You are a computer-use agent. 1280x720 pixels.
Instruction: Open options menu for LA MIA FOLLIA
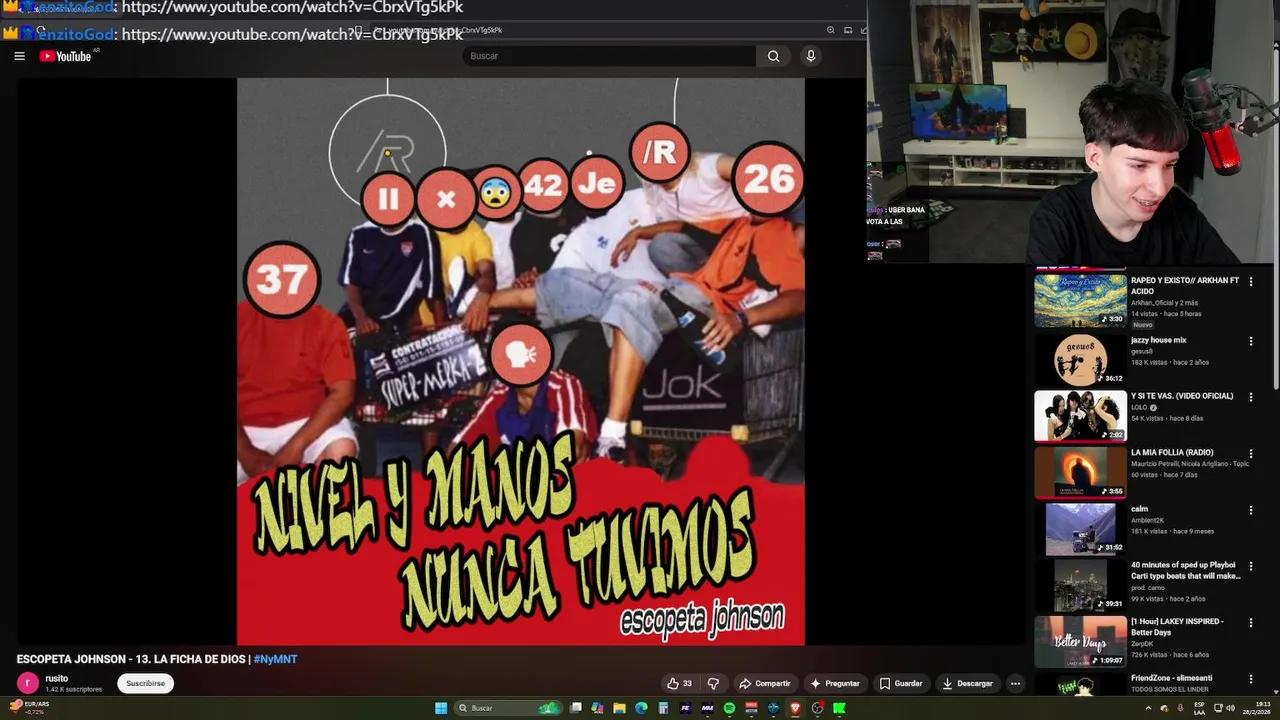tap(1250, 454)
